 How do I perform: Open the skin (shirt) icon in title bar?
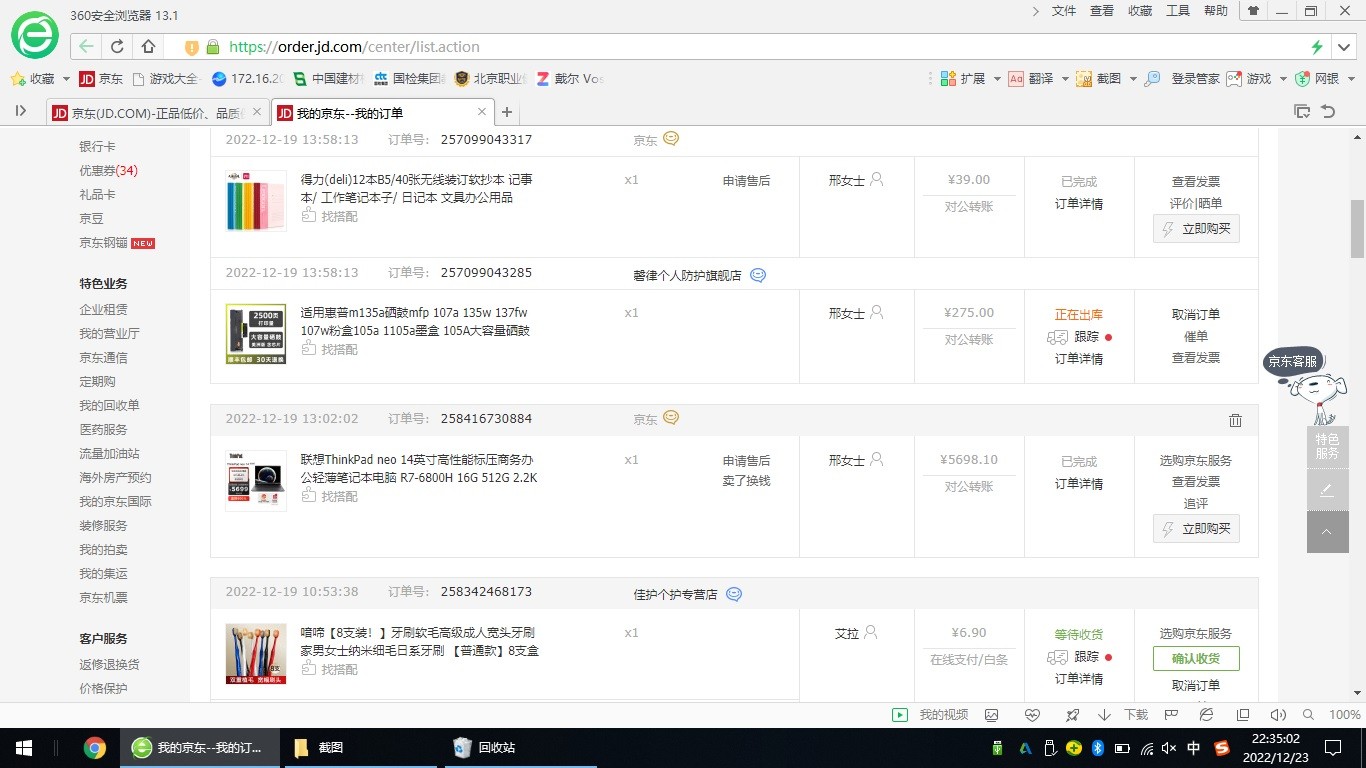click(1252, 11)
